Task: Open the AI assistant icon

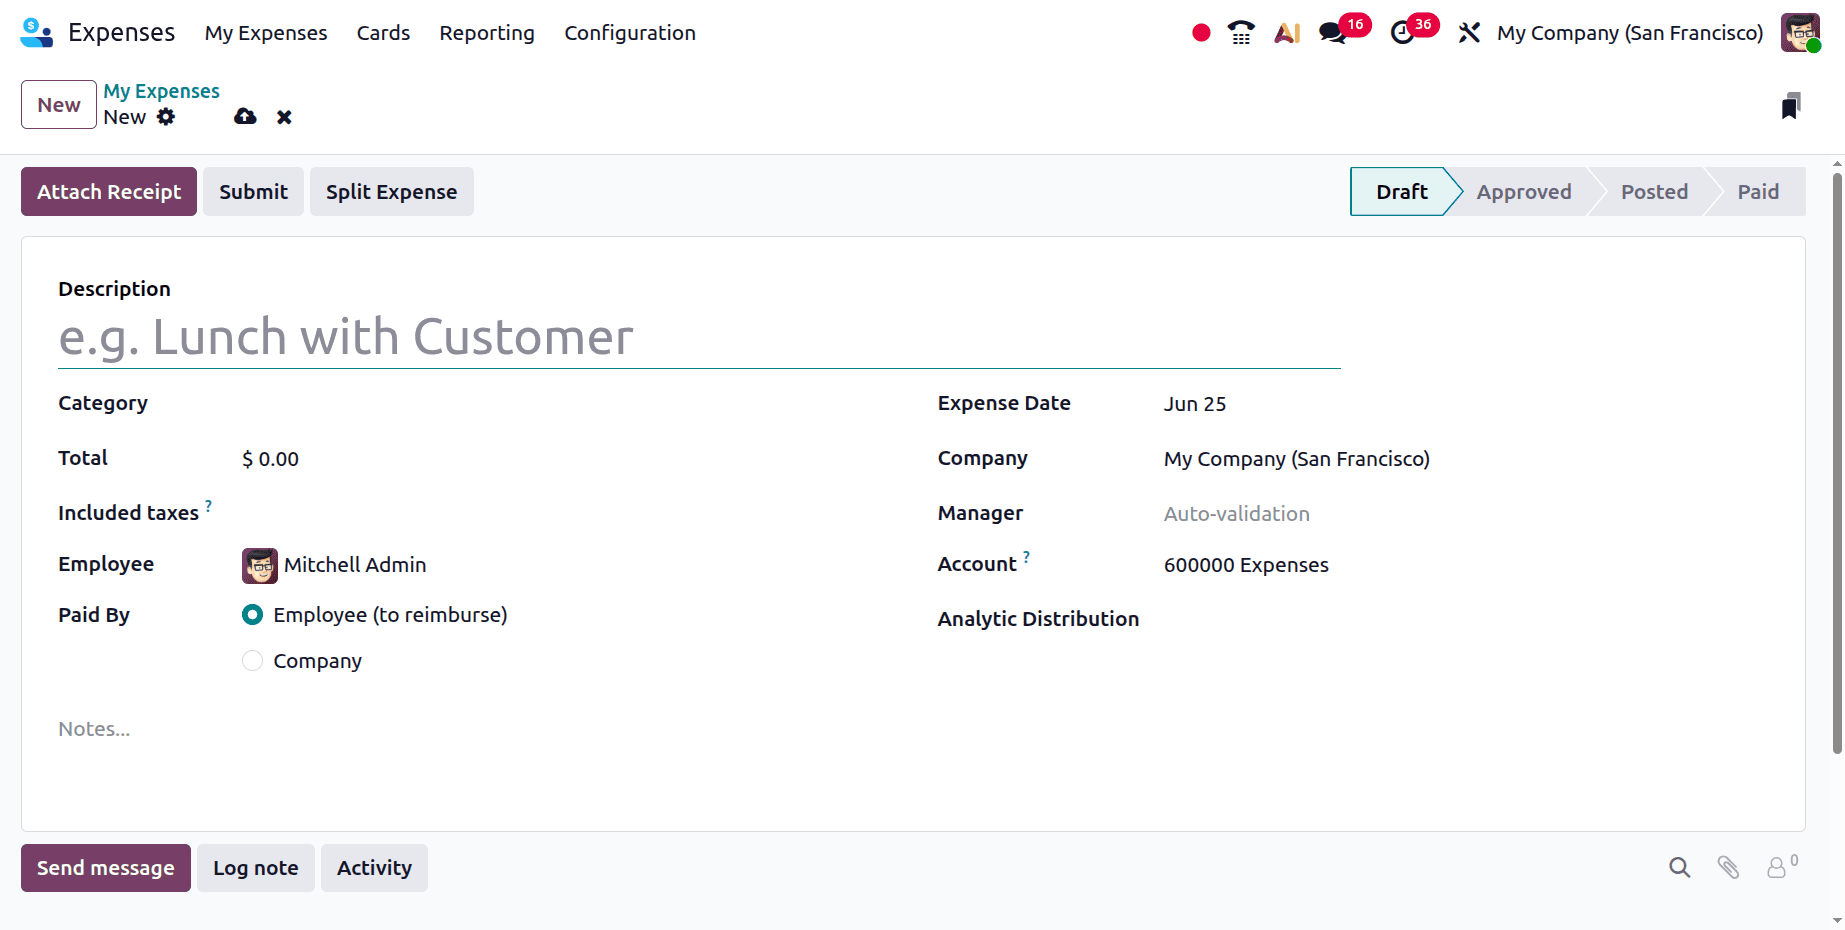Action: [1287, 33]
